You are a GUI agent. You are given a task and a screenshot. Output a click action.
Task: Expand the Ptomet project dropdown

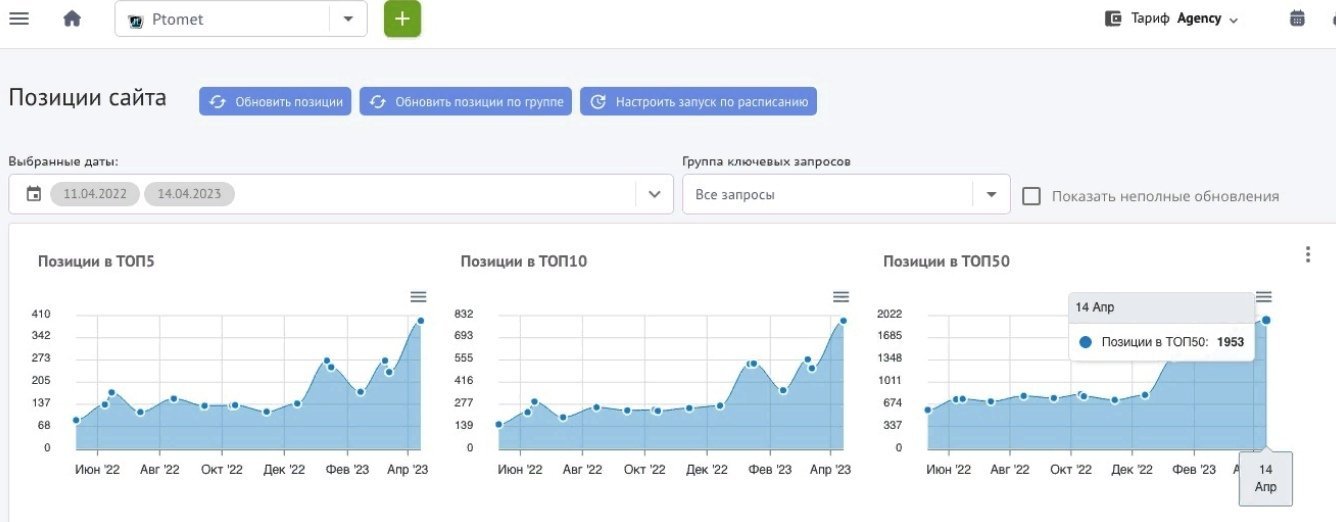click(348, 19)
